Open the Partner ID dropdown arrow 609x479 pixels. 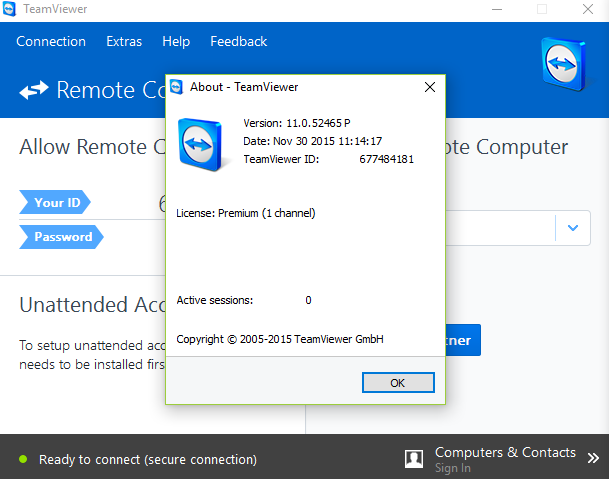tap(573, 228)
